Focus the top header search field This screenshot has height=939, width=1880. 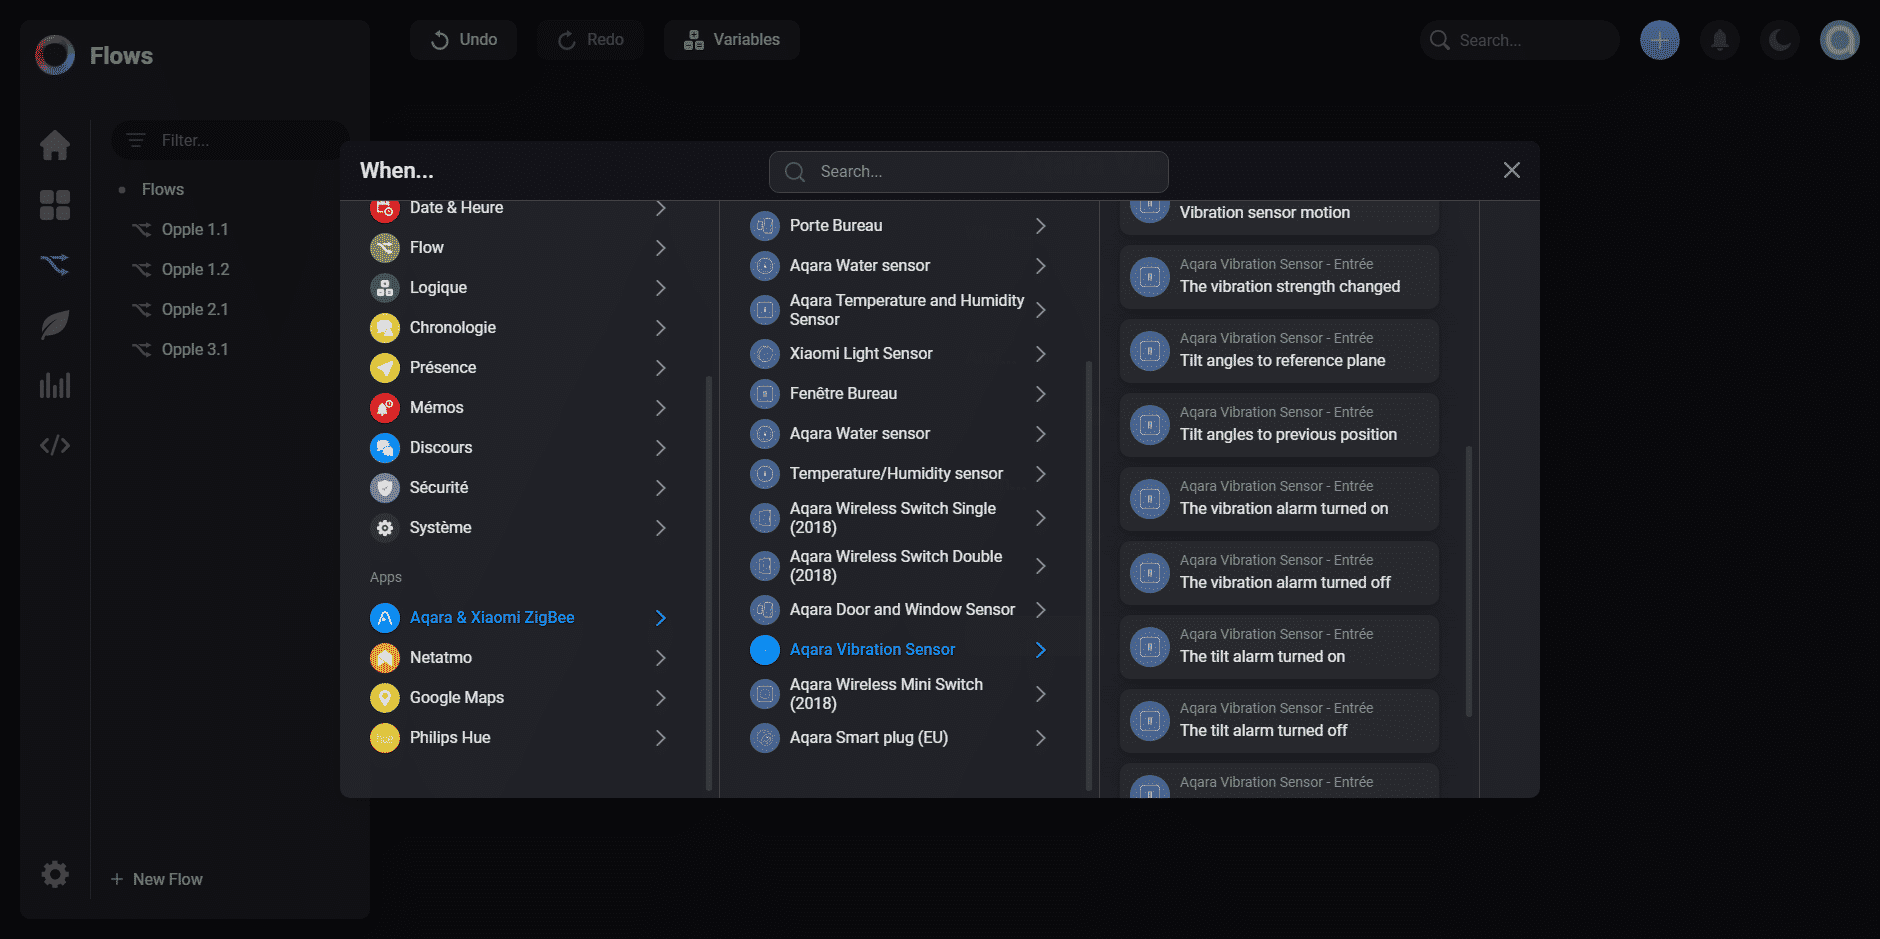click(1520, 40)
